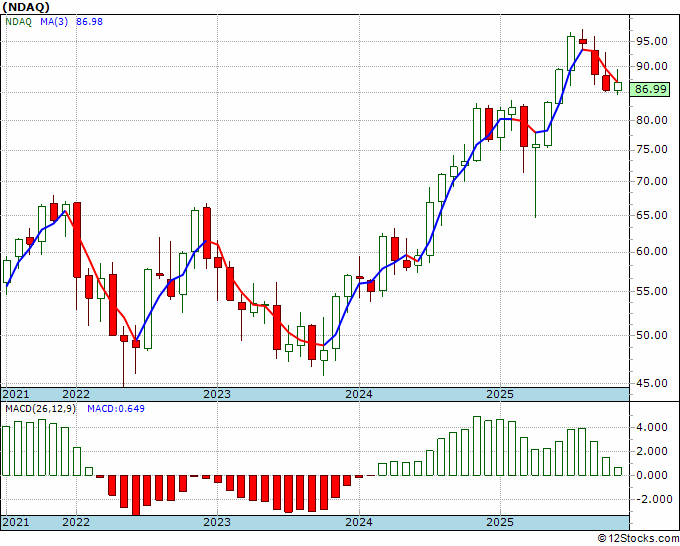Screen dimensions: 680x546
Task: Select the MA(3) legend label
Action: [54, 22]
